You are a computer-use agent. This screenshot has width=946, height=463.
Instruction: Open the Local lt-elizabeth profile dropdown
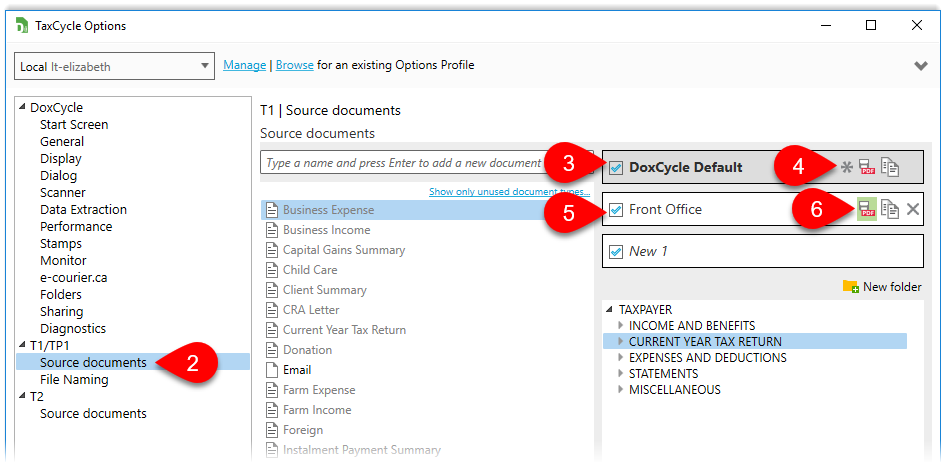115,66
